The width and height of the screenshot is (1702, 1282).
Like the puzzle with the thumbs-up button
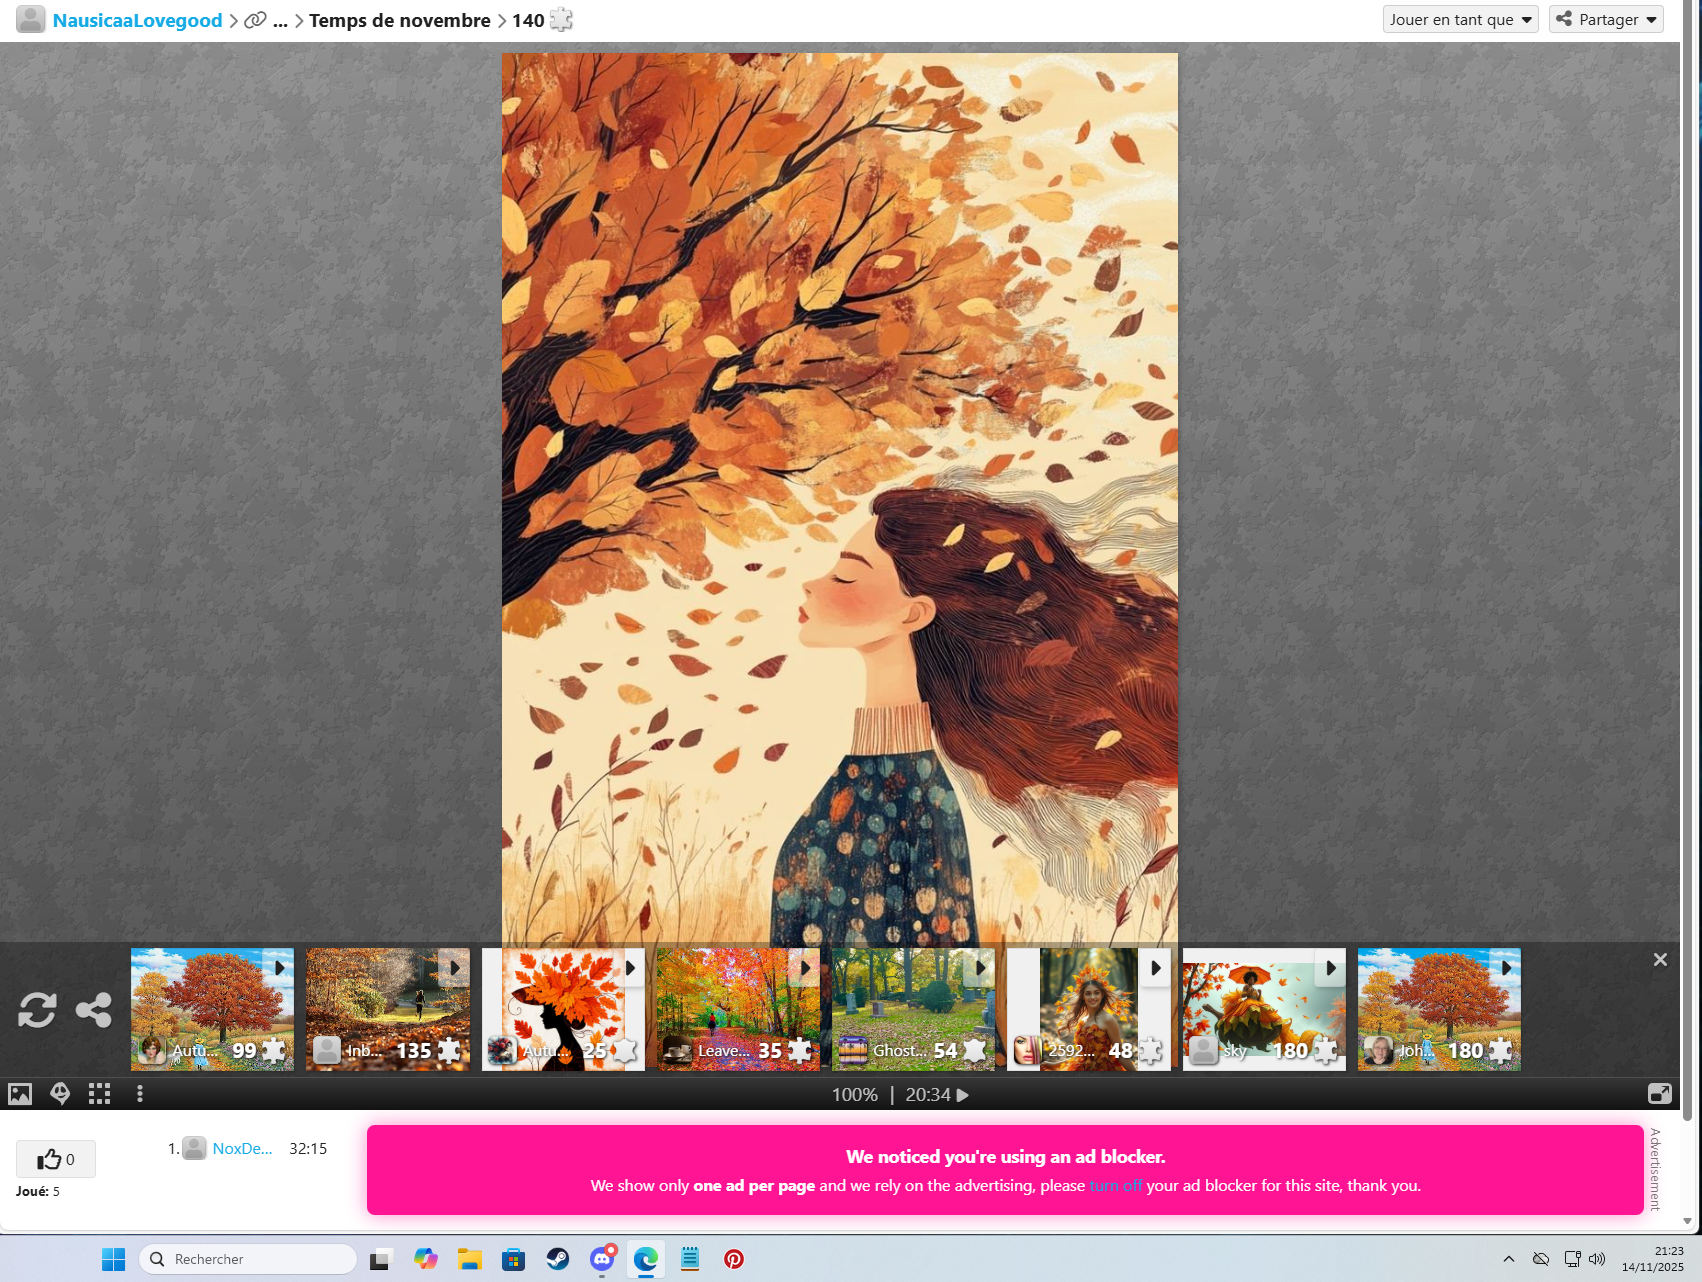pos(56,1159)
